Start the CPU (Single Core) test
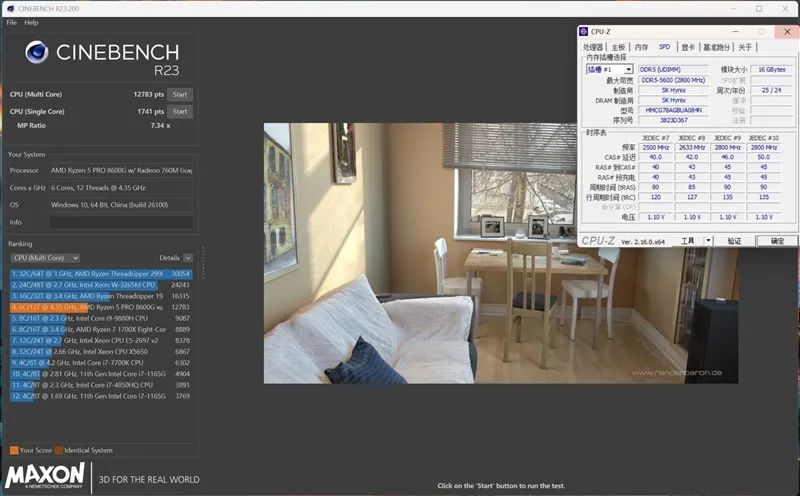Screen dimensions: 800x496 [x=180, y=112]
